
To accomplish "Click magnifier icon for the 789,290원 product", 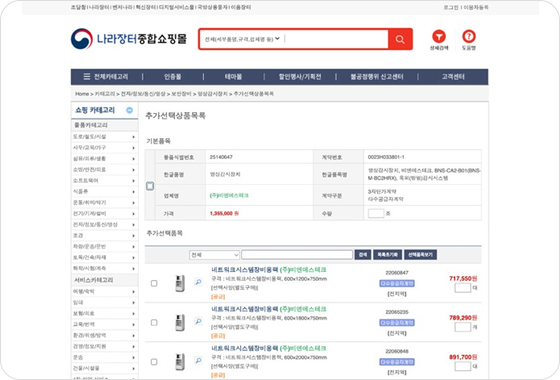I will pyautogui.click(x=198, y=321).
